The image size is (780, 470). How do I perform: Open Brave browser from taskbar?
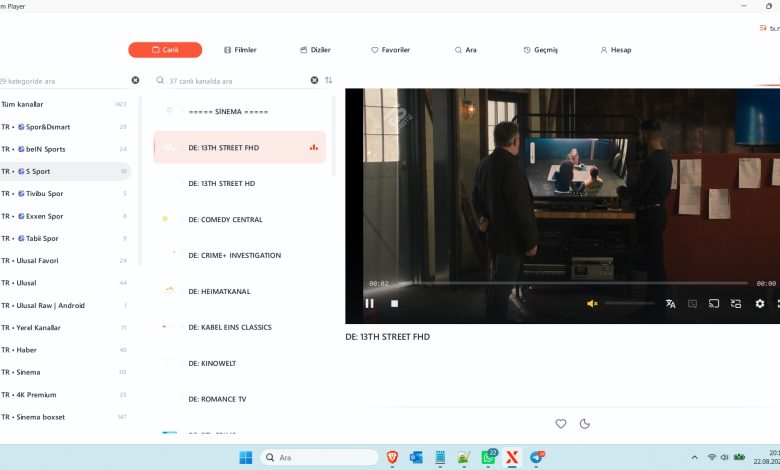click(x=392, y=458)
